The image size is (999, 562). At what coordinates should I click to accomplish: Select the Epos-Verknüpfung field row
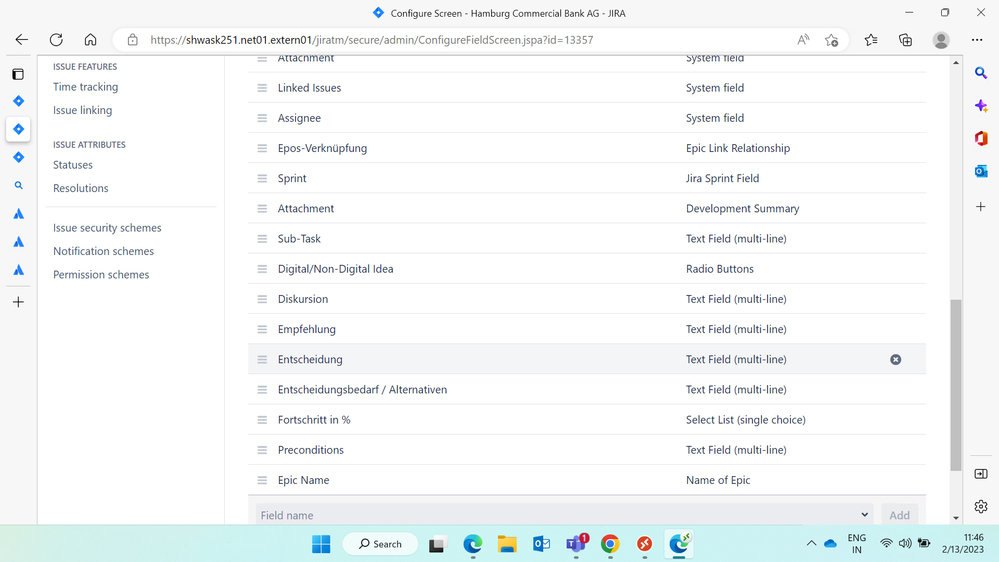pos(587,148)
